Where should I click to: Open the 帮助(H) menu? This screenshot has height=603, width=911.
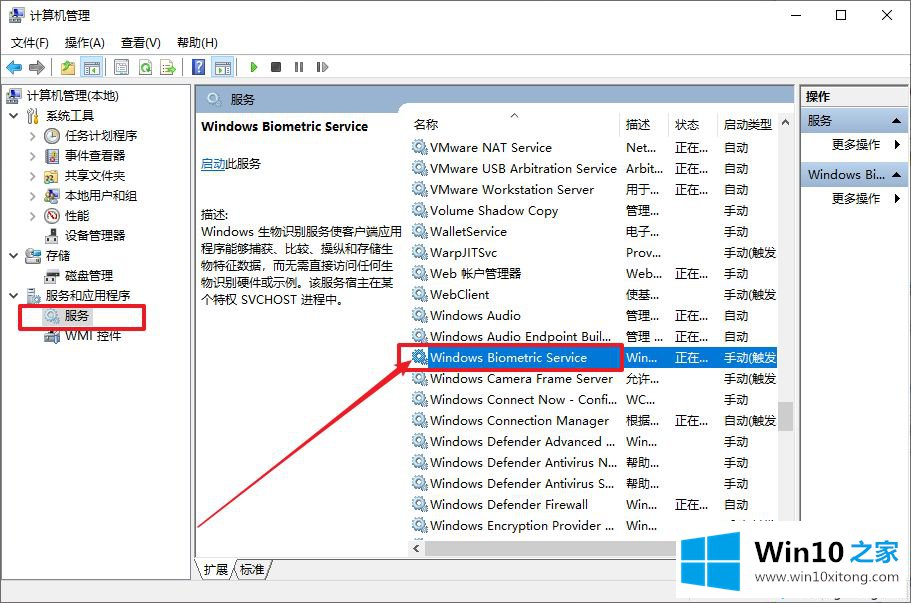197,42
